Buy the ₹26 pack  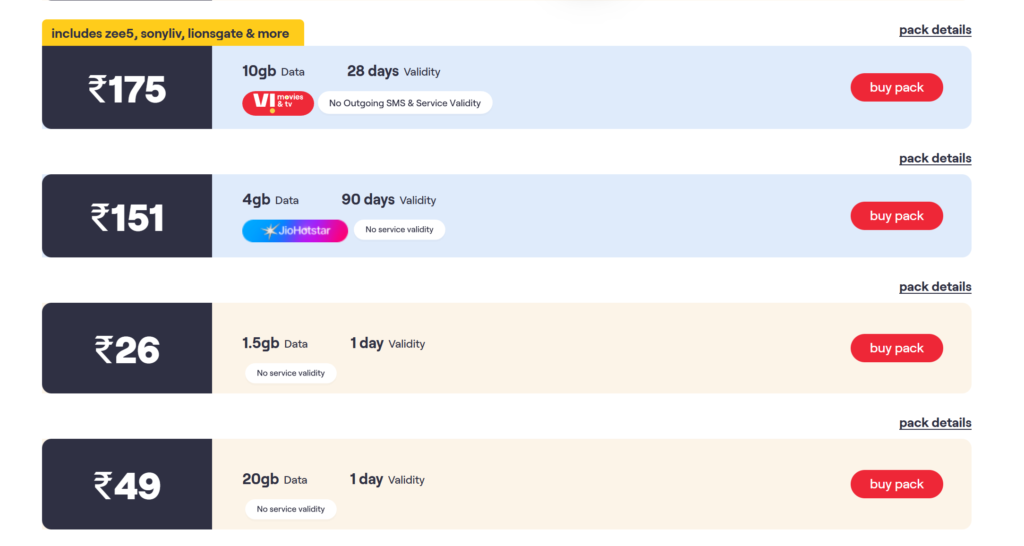point(896,348)
